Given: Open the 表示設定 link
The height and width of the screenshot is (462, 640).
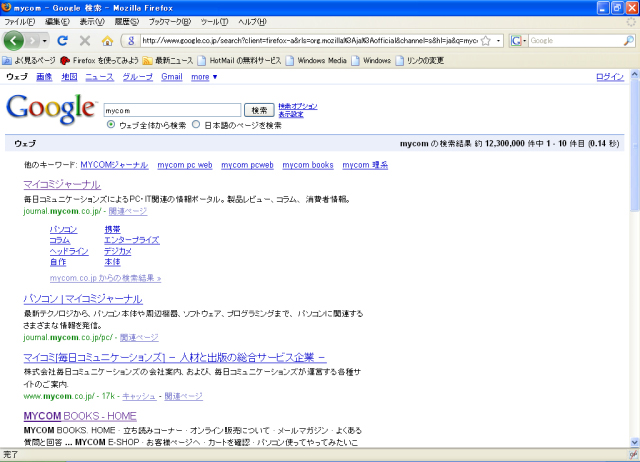Looking at the screenshot, I should (x=291, y=114).
